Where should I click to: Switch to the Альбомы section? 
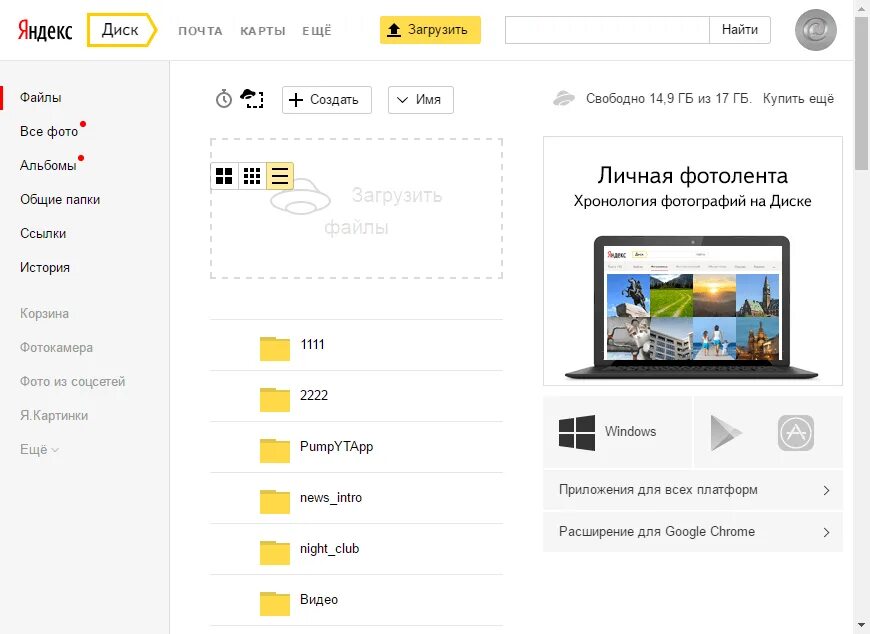coord(46,165)
